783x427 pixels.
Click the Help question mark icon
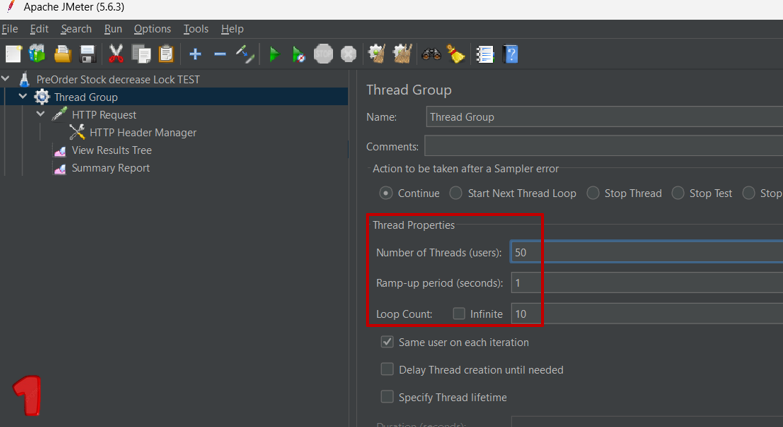coord(511,54)
